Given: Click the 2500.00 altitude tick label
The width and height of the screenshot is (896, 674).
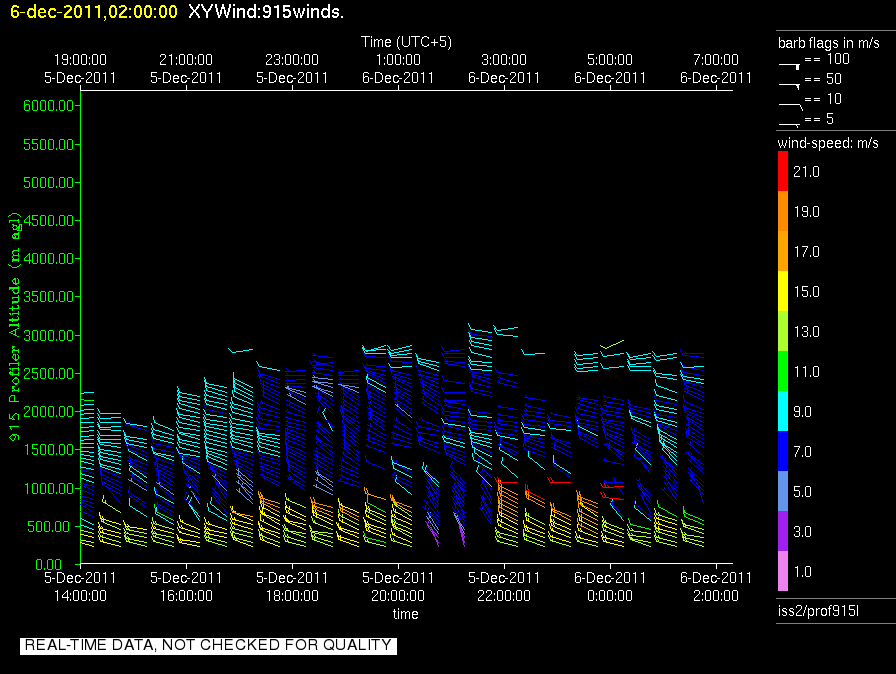Looking at the screenshot, I should pyautogui.click(x=49, y=374).
